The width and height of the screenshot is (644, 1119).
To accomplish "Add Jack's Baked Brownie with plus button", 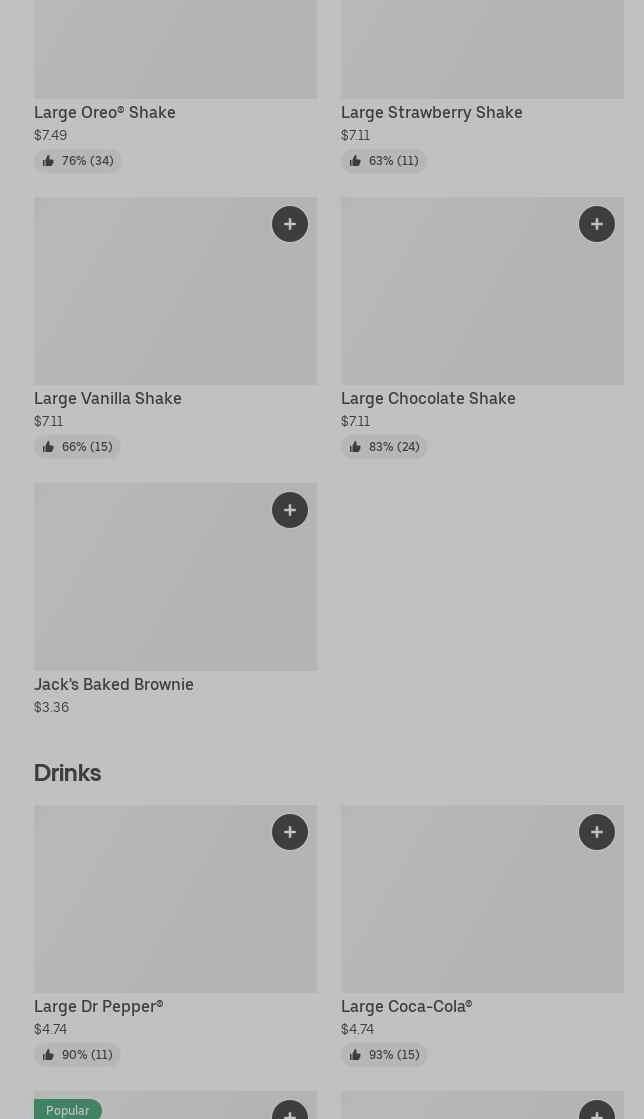I will pos(290,510).
